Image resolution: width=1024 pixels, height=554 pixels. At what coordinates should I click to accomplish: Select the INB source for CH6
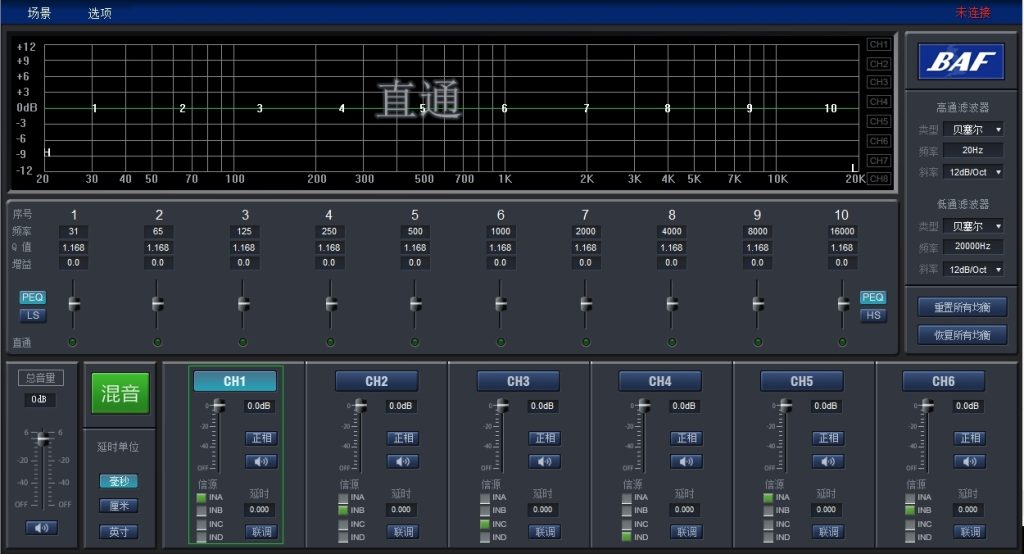(x=910, y=510)
